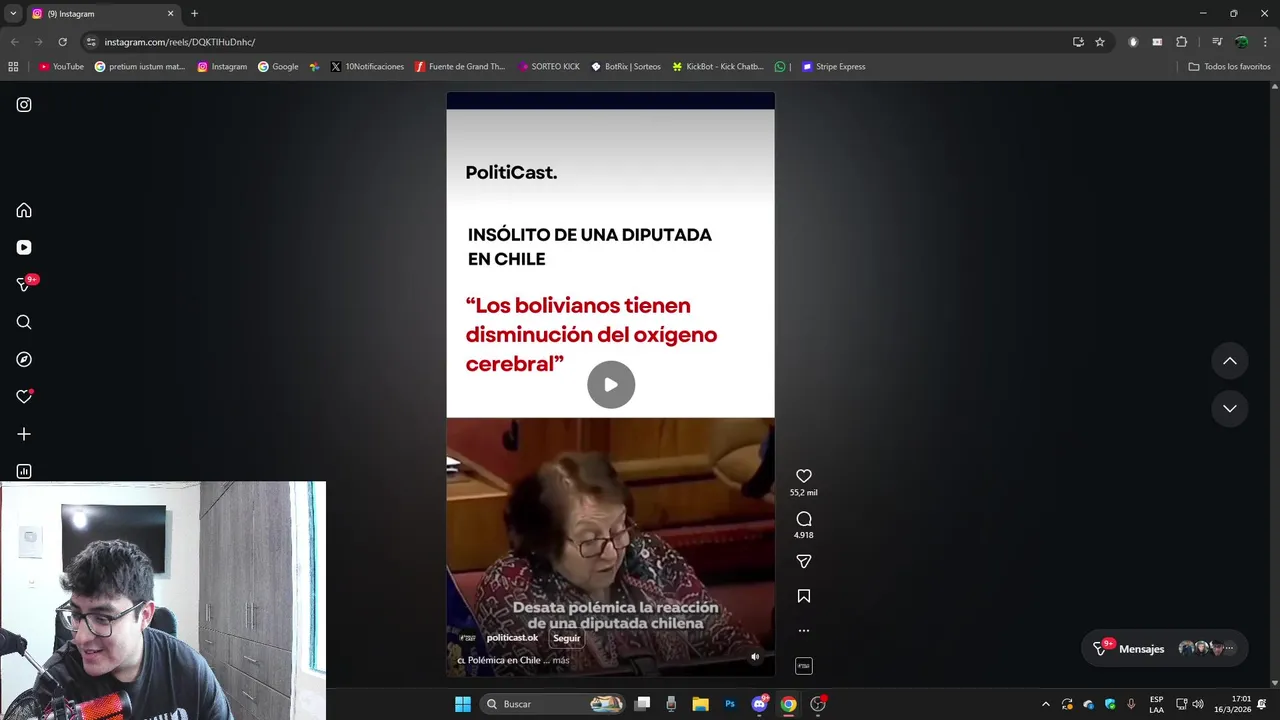
Task: Go to the previous reel
Action: tap(1230, 361)
